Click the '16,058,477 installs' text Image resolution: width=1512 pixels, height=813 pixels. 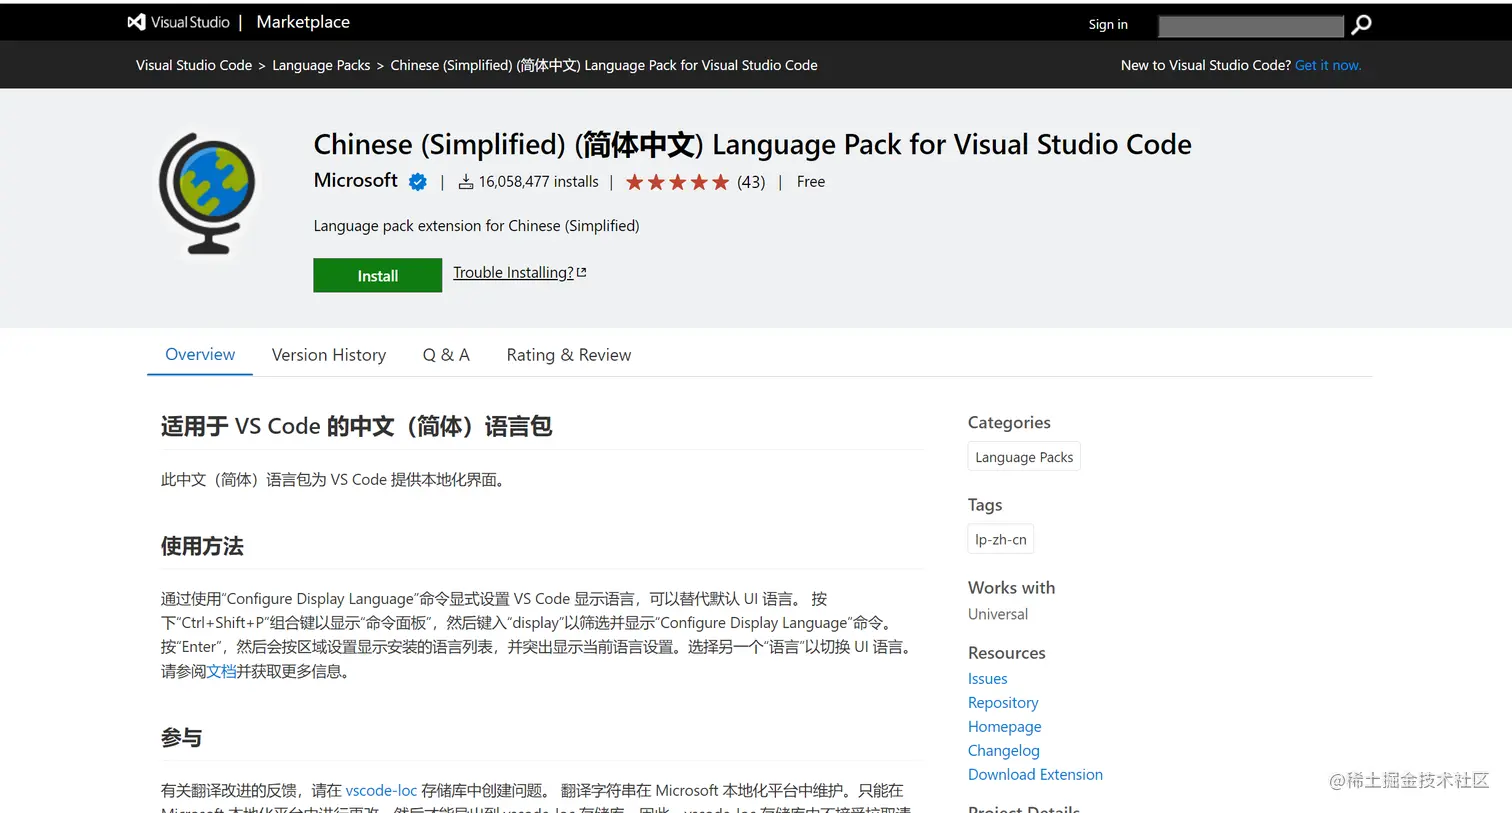pyautogui.click(x=539, y=182)
